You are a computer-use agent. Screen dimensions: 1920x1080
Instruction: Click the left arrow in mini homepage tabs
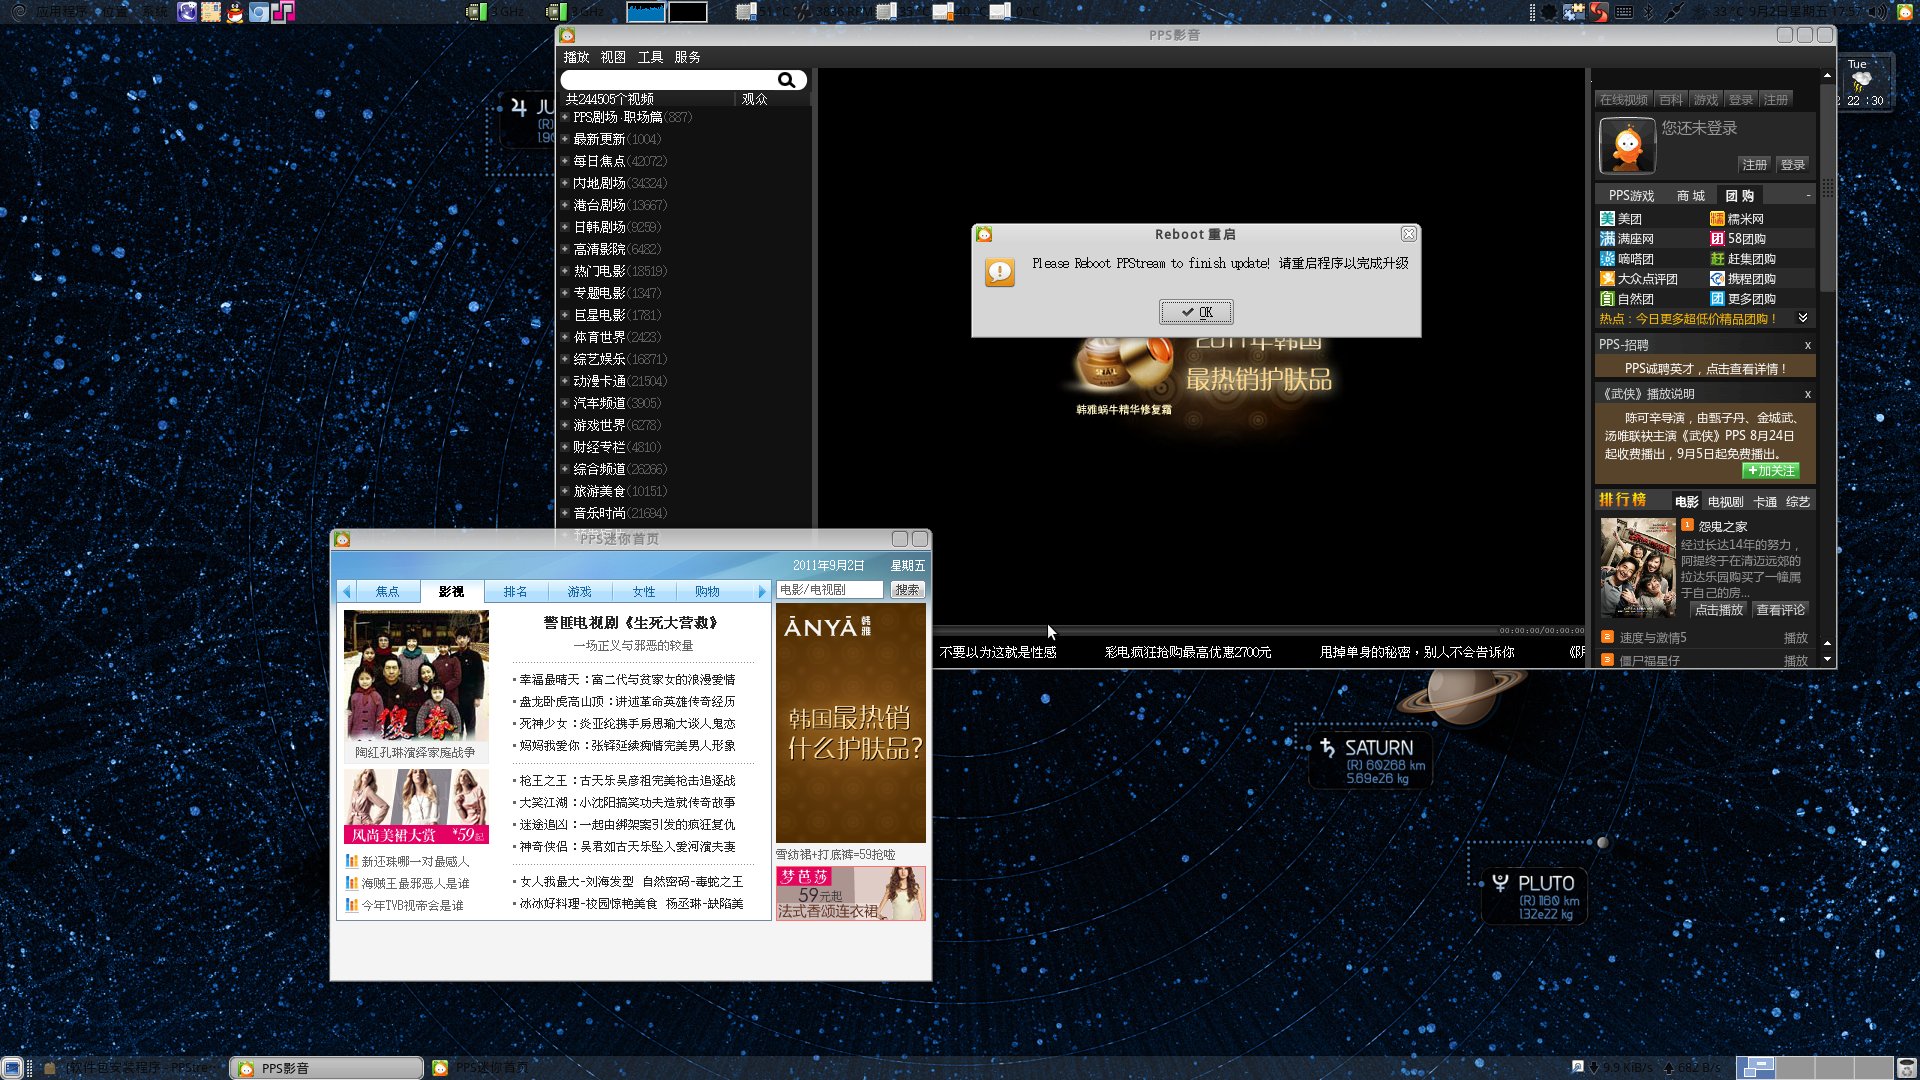(346, 592)
